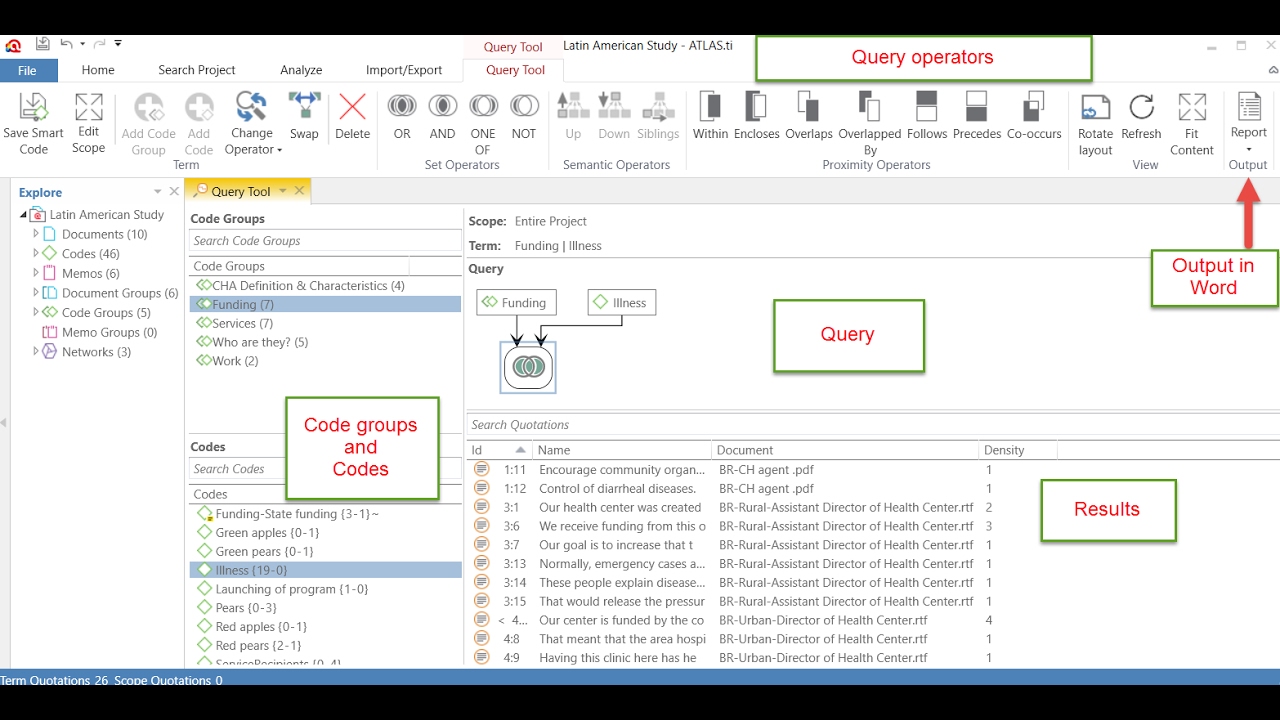Close the Query Tool document tab

click(x=298, y=190)
